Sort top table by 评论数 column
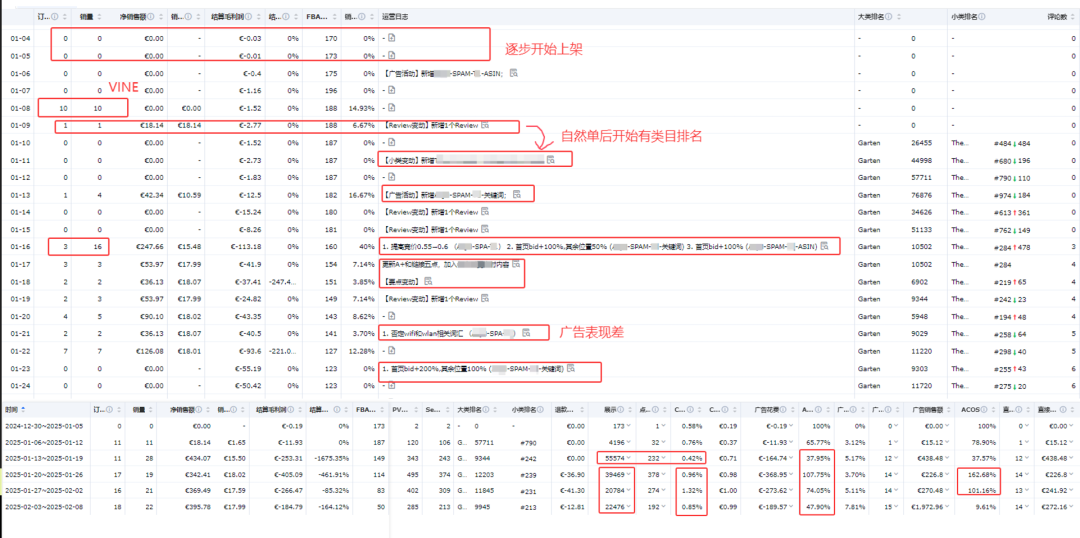This screenshot has height=538, width=1080. [1073, 16]
